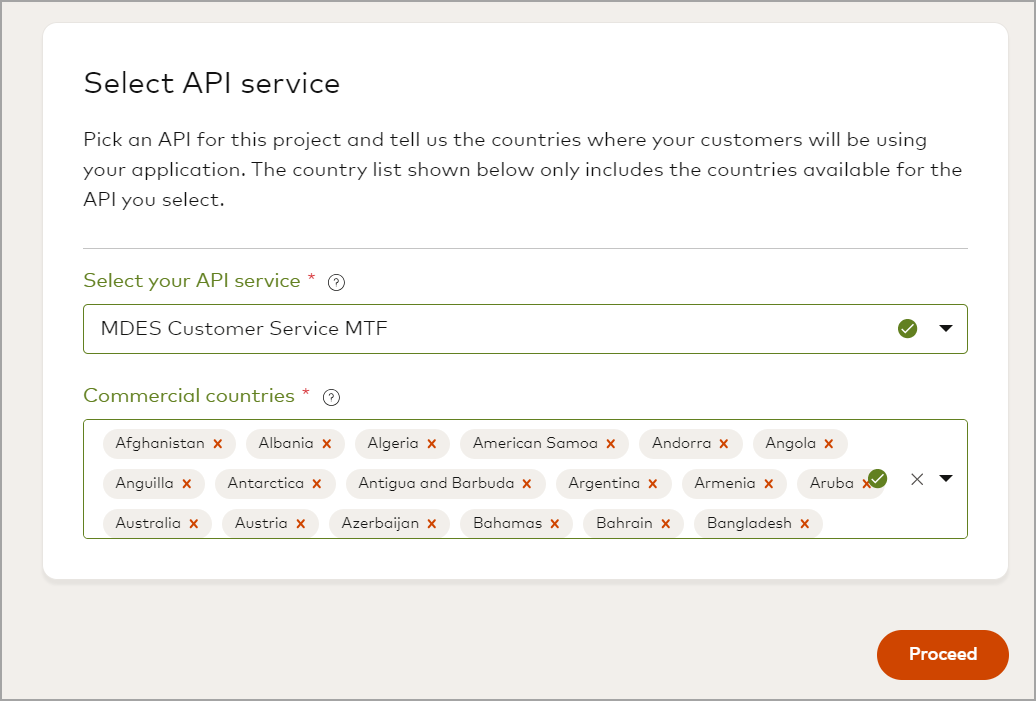Clear all selected commercial countries
The width and height of the screenshot is (1036, 701).
(x=917, y=479)
